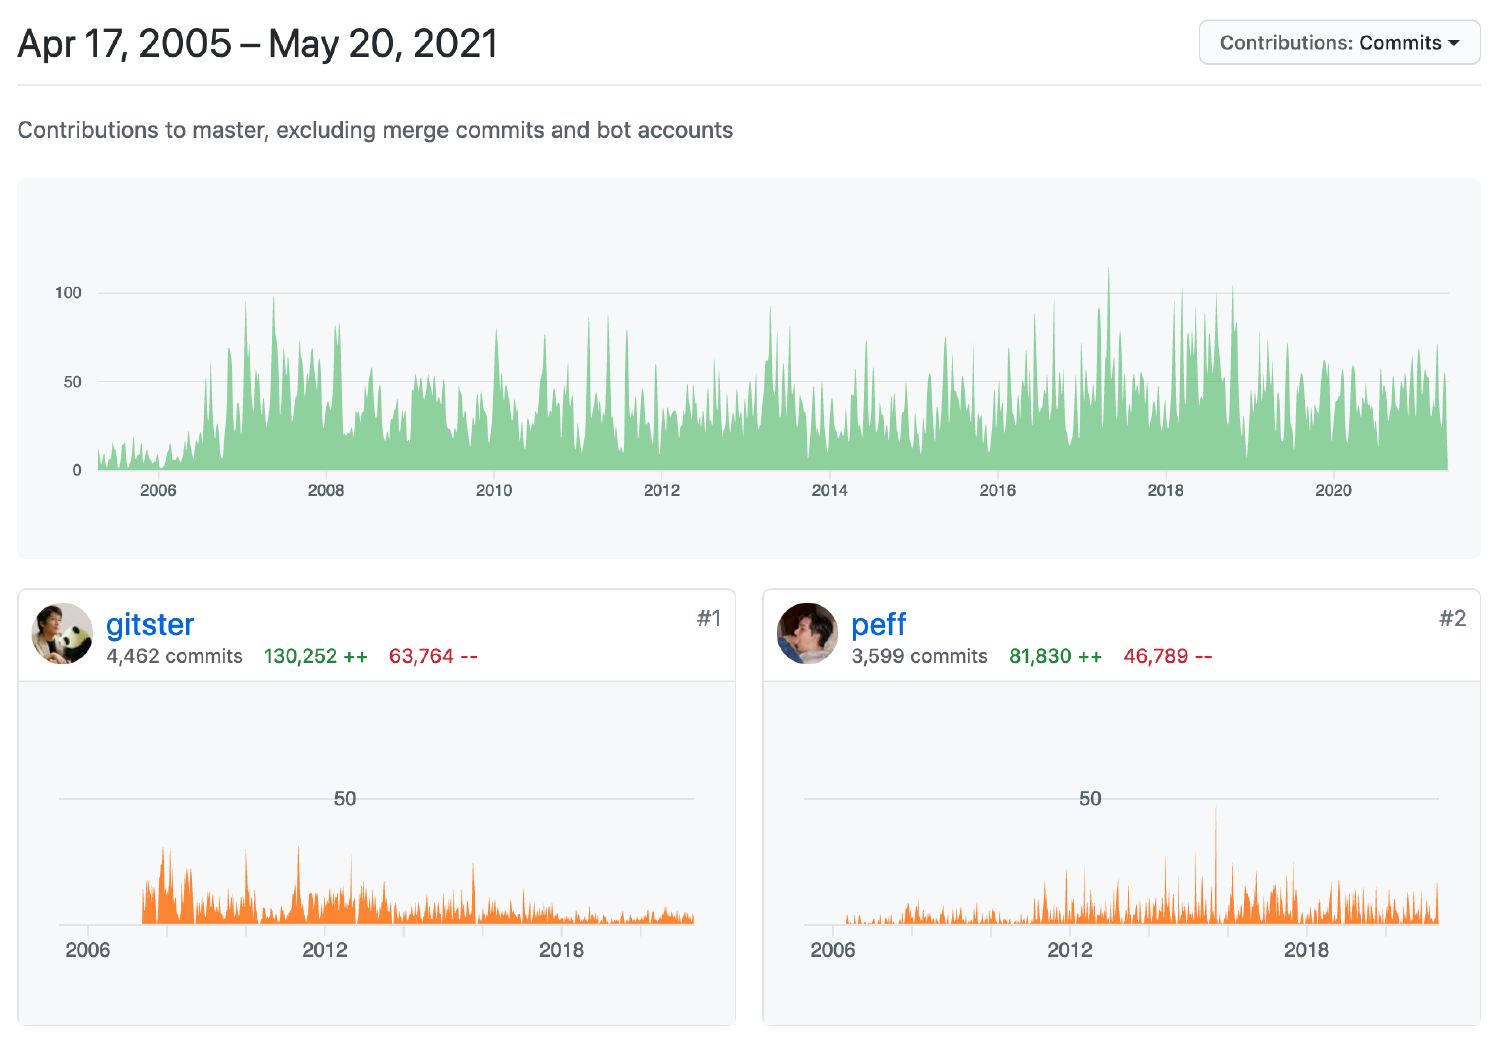Open the gitster profile link

150,623
